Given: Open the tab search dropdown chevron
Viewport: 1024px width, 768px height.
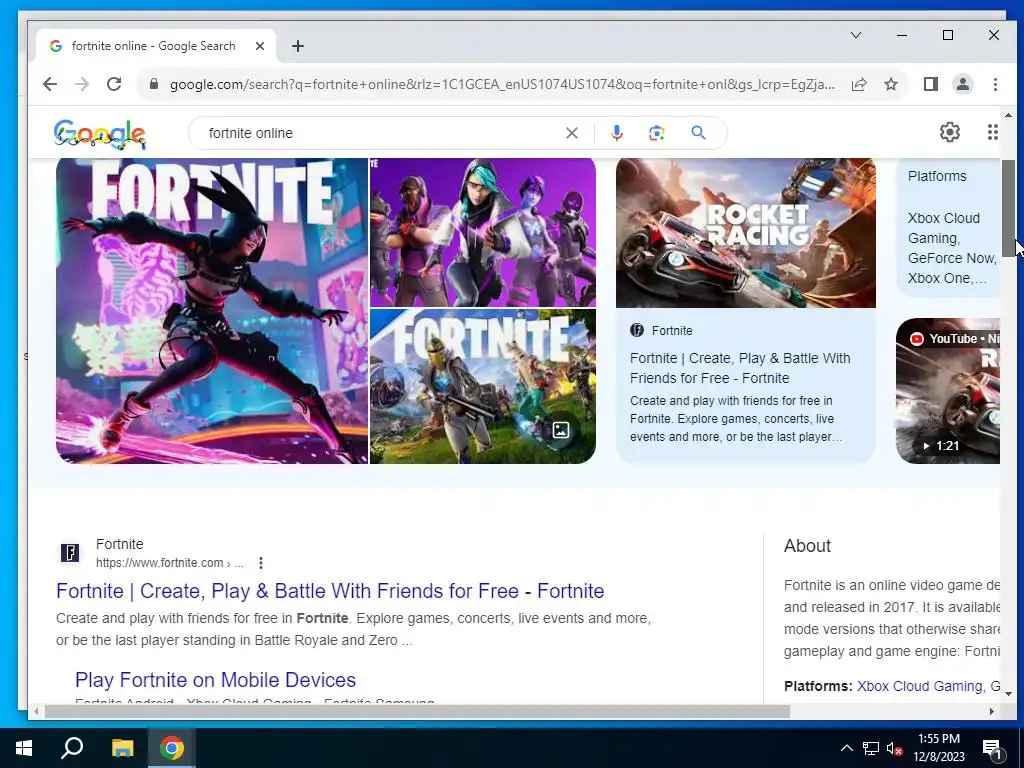Looking at the screenshot, I should coord(856,35).
